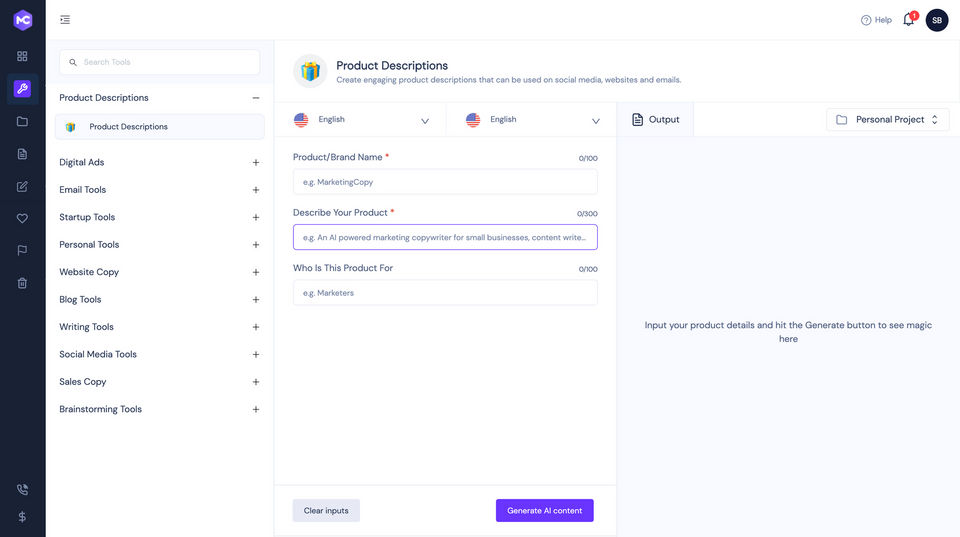This screenshot has width=960, height=537.
Task: Click the Product/Brand Name field
Action: coord(445,182)
